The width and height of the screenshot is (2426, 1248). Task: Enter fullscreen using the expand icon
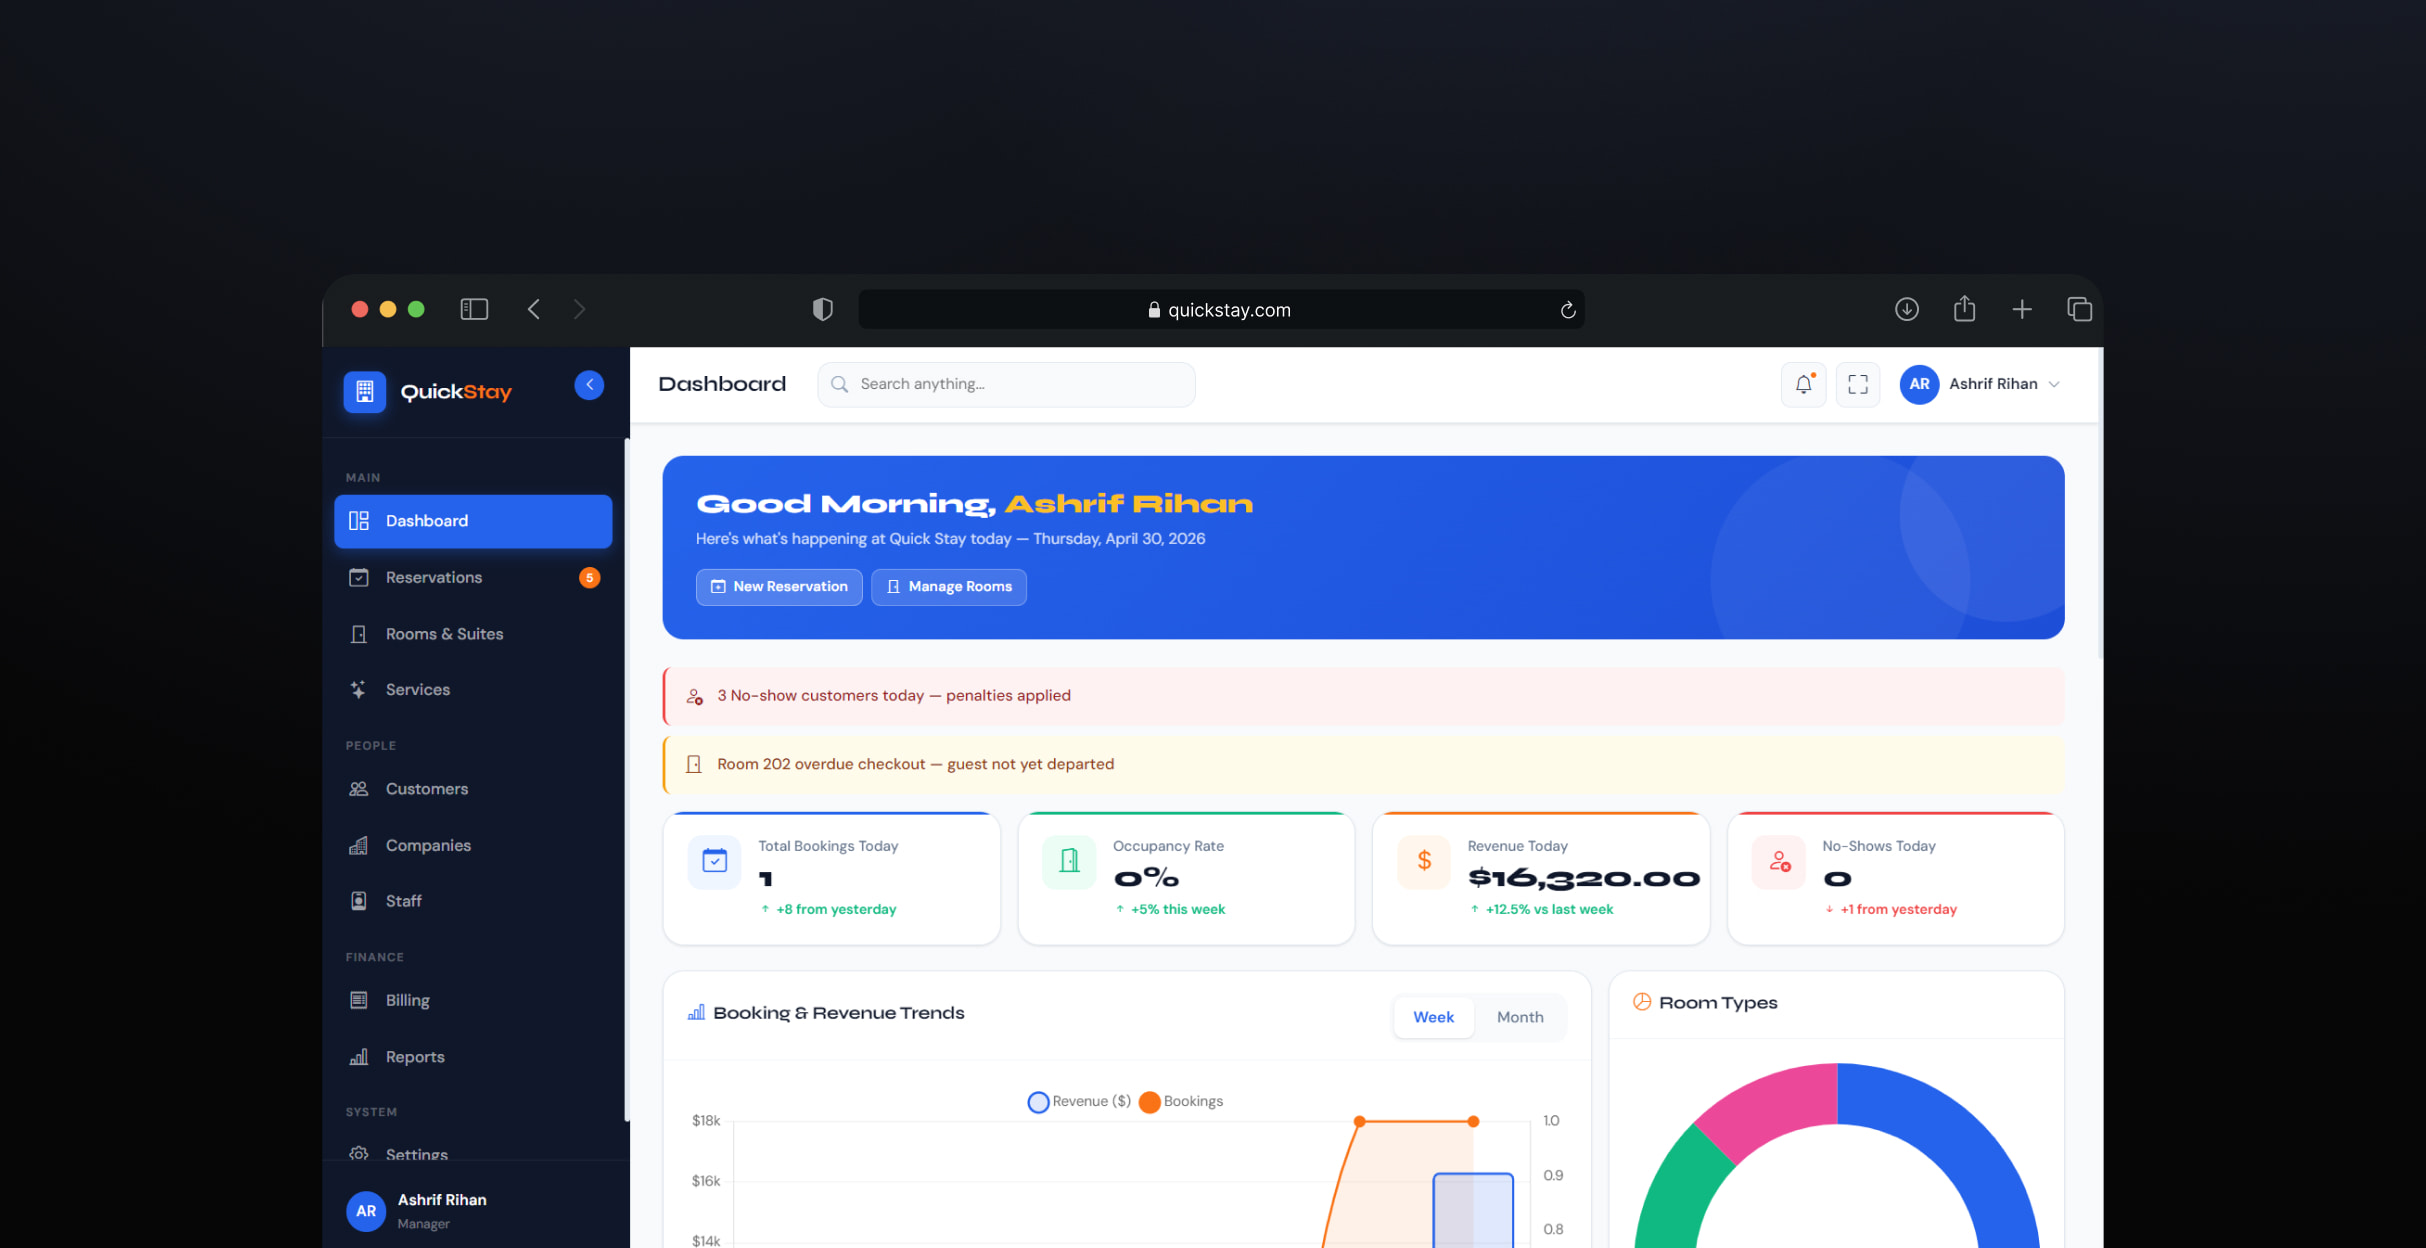(x=1858, y=384)
